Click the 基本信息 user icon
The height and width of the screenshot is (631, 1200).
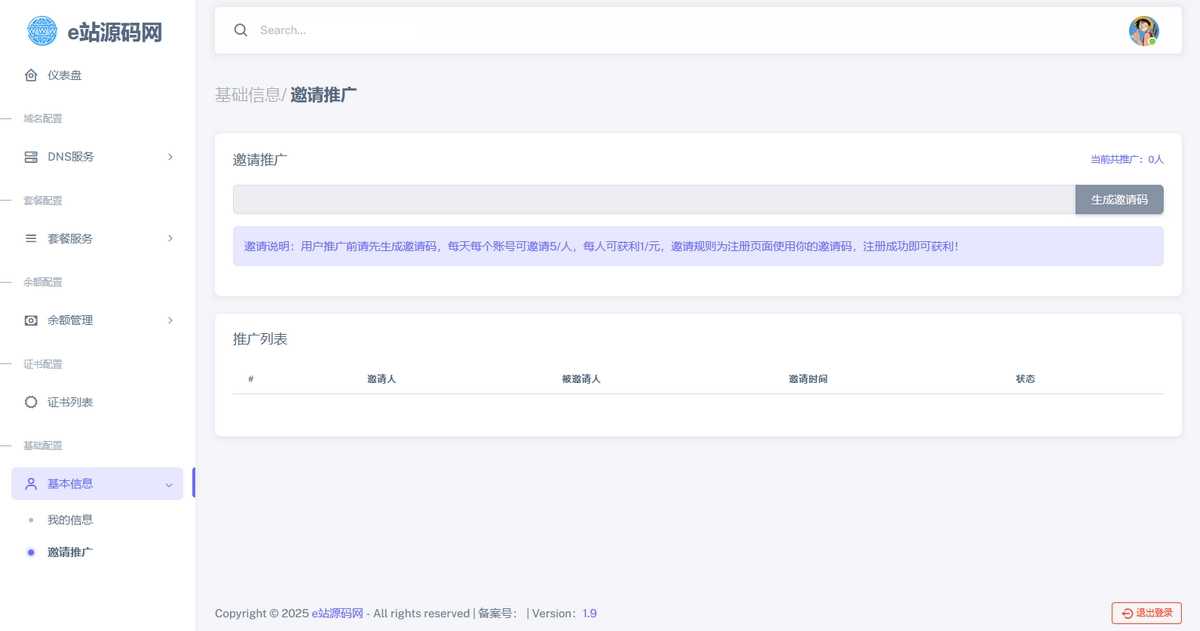click(31, 484)
